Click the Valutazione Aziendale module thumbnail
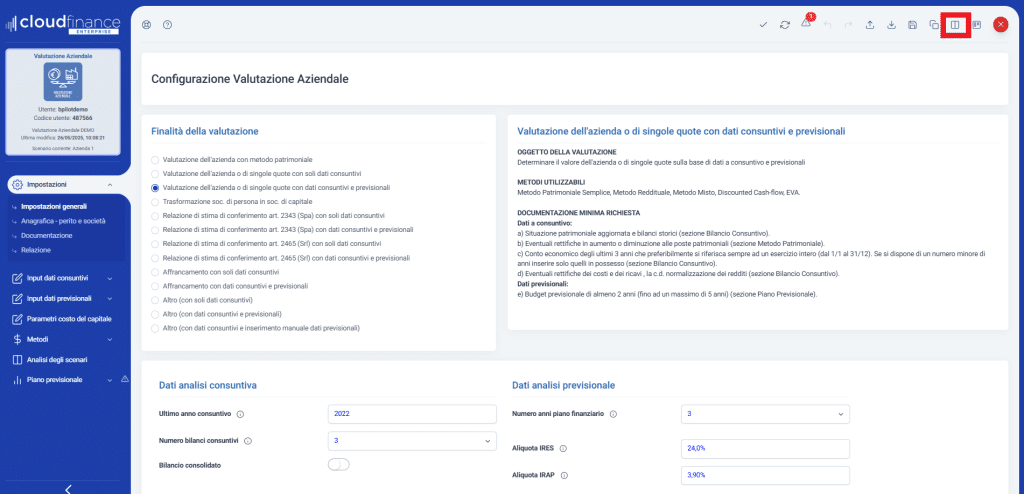Screen dimensions: 1024x494 click(x=63, y=82)
